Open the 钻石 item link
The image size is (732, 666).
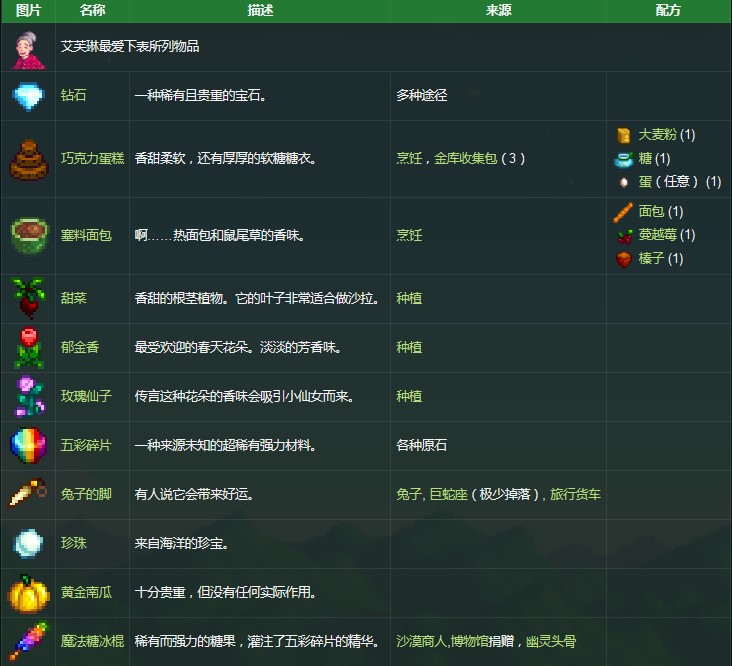click(74, 96)
